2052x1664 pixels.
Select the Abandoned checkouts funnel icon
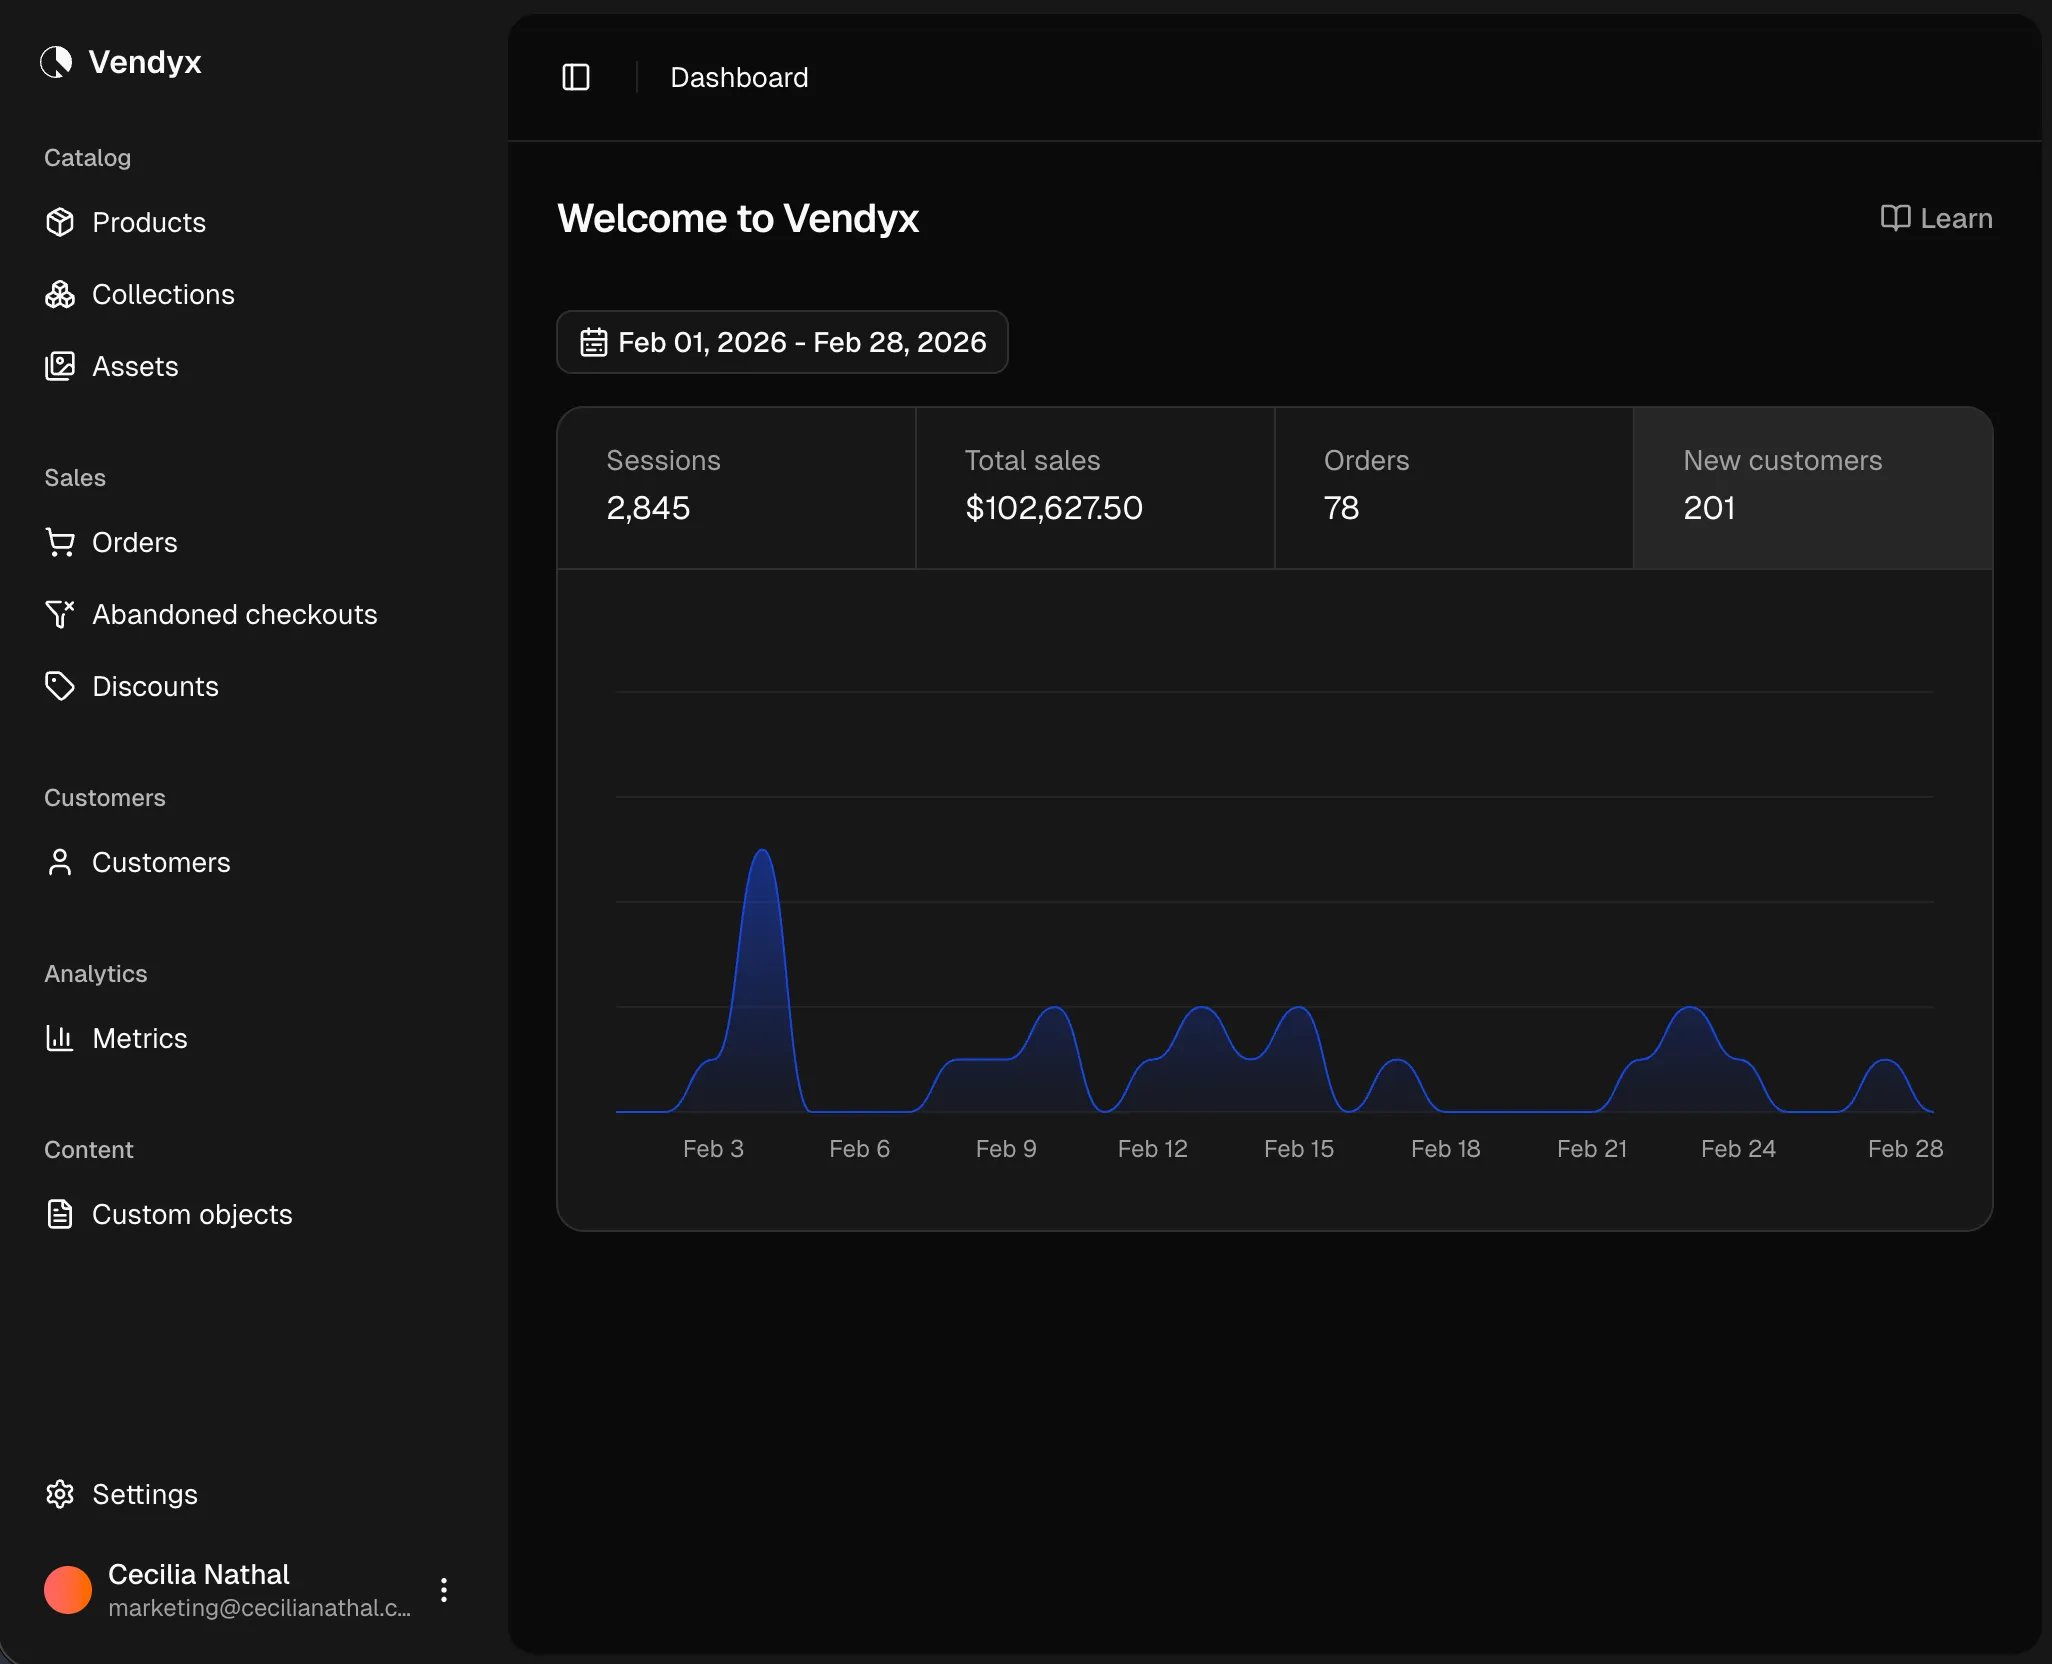(x=60, y=614)
